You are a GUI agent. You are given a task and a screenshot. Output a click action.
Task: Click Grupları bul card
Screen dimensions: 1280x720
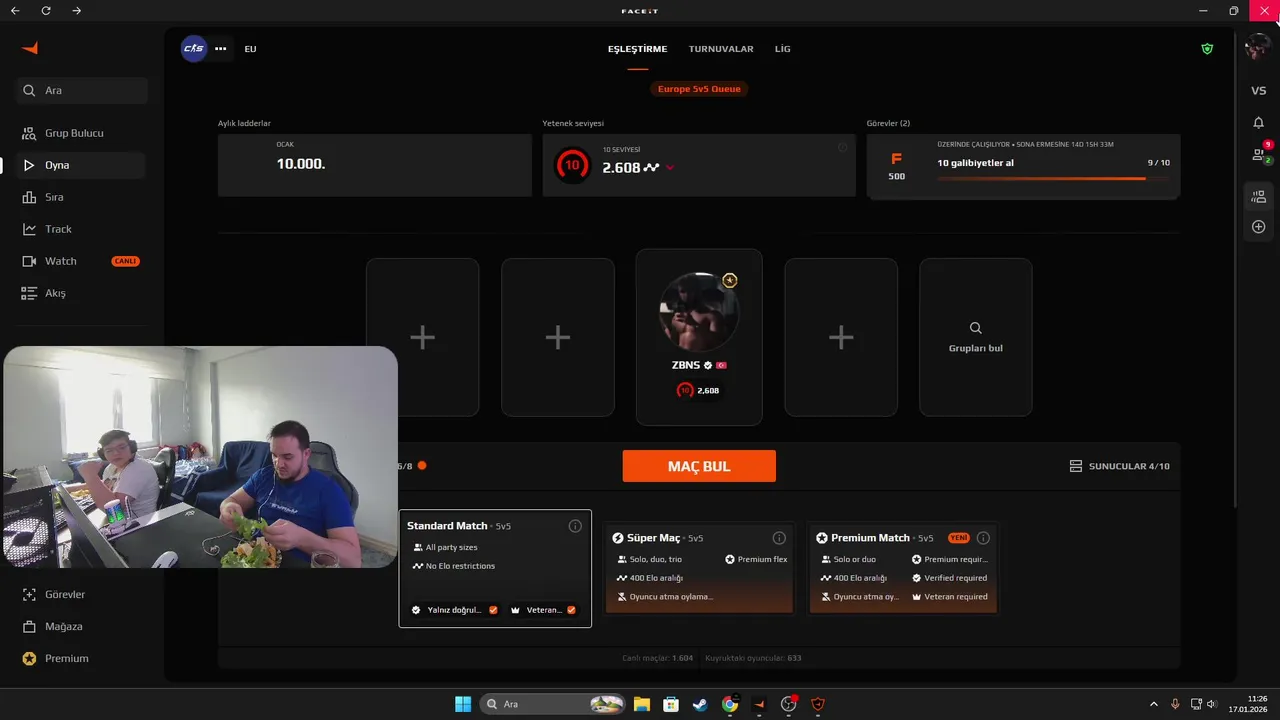976,337
